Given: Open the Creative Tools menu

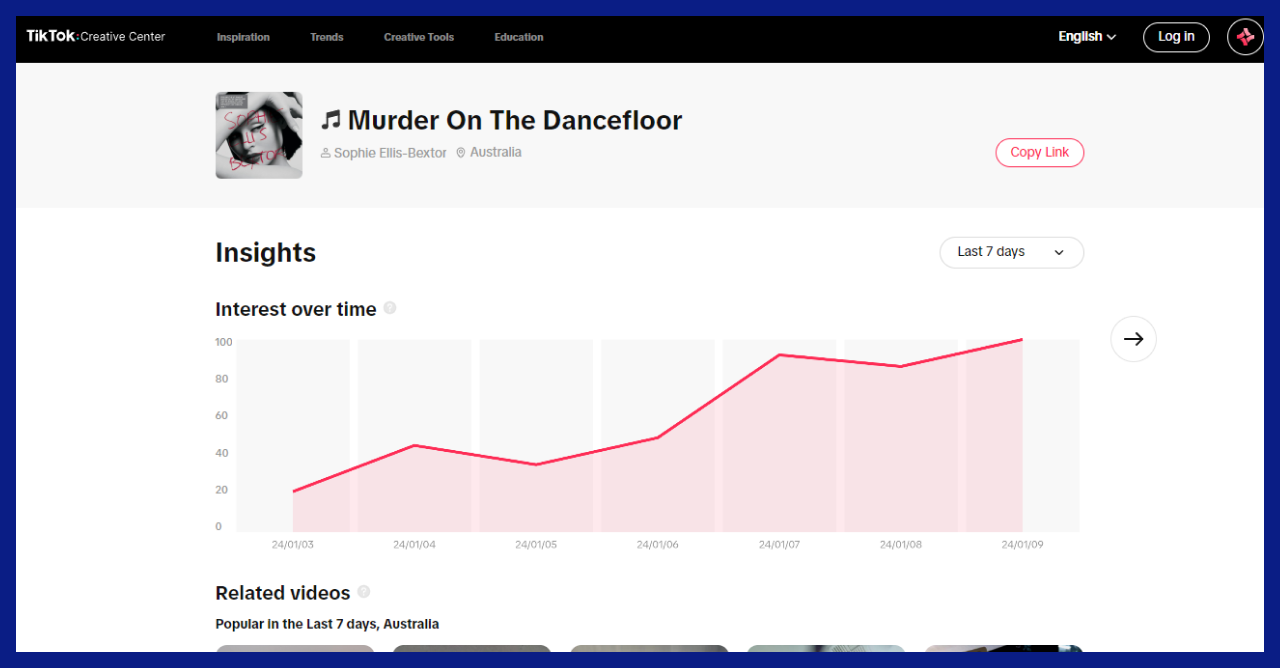Looking at the screenshot, I should point(419,37).
